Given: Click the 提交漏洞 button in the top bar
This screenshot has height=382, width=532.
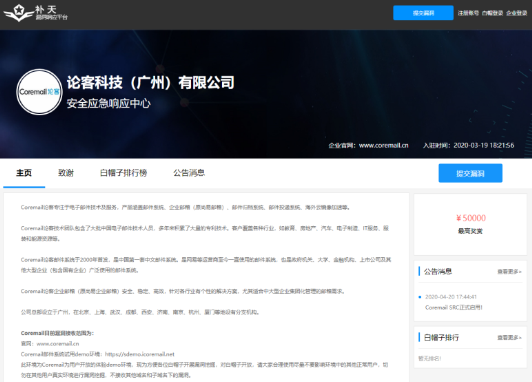Looking at the screenshot, I should click(423, 13).
